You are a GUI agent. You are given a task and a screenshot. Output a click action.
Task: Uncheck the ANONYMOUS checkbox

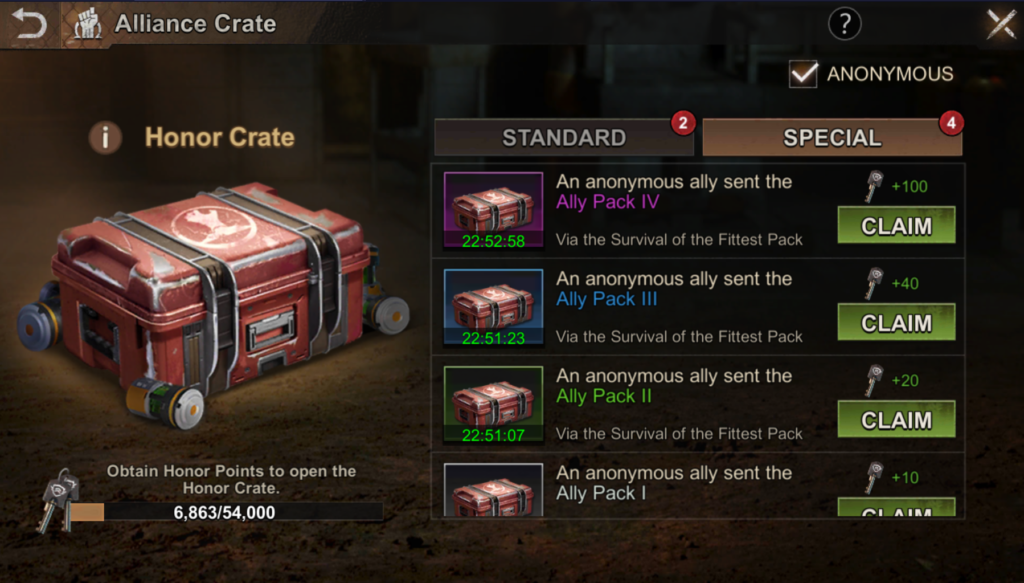click(x=803, y=74)
